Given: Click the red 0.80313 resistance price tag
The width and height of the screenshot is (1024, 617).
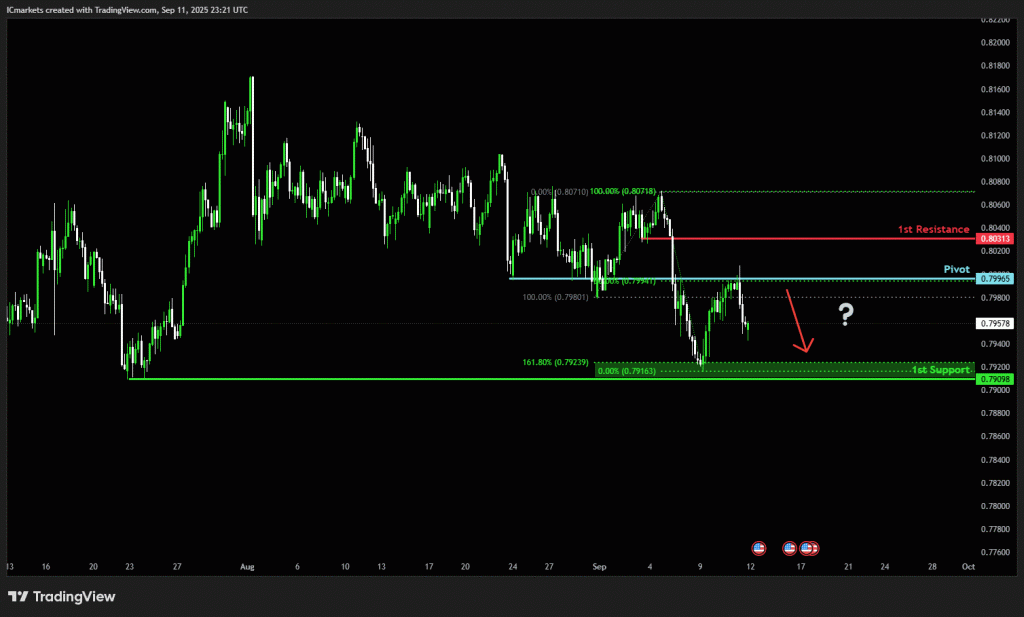Looking at the screenshot, I should tap(995, 239).
